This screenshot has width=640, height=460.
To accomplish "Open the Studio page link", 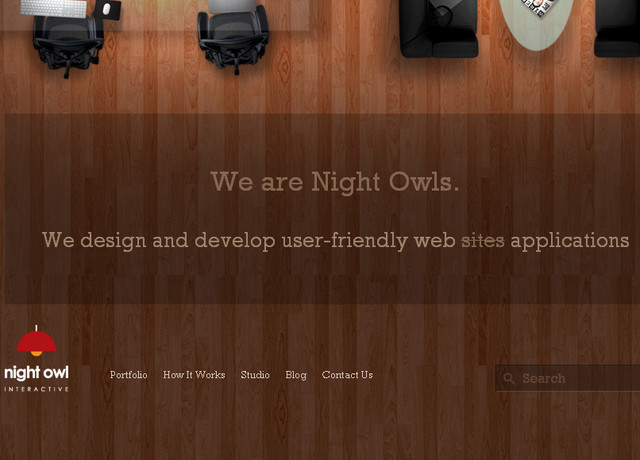I will tap(255, 375).
